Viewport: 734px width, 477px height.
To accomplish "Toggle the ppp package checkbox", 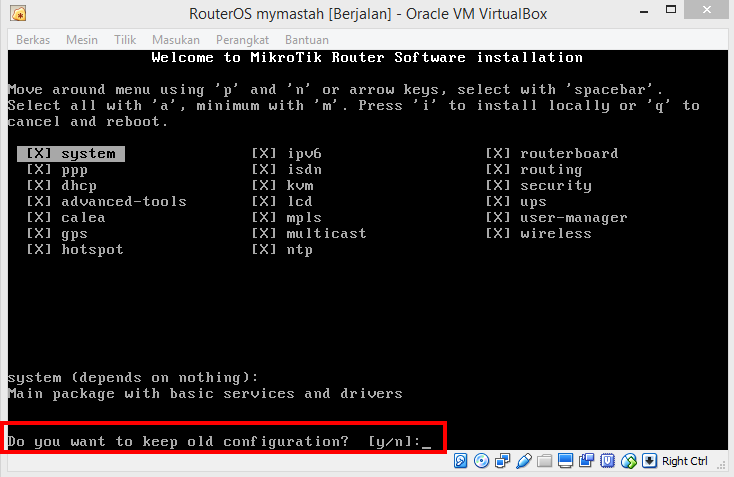I will [x=38, y=169].
